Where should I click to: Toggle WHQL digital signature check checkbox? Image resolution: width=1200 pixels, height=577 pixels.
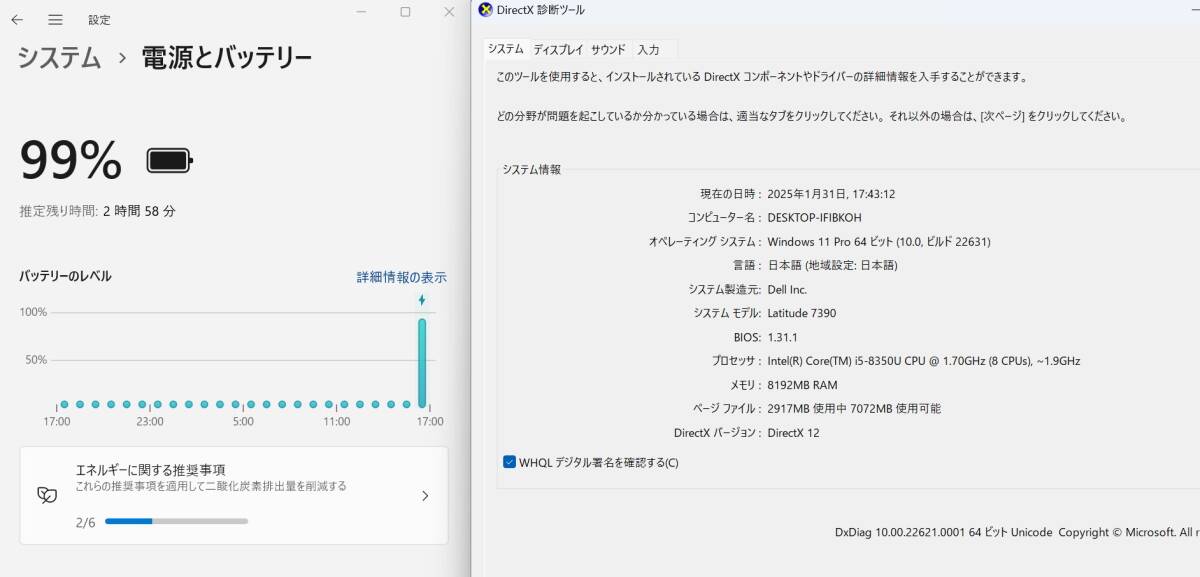click(510, 462)
